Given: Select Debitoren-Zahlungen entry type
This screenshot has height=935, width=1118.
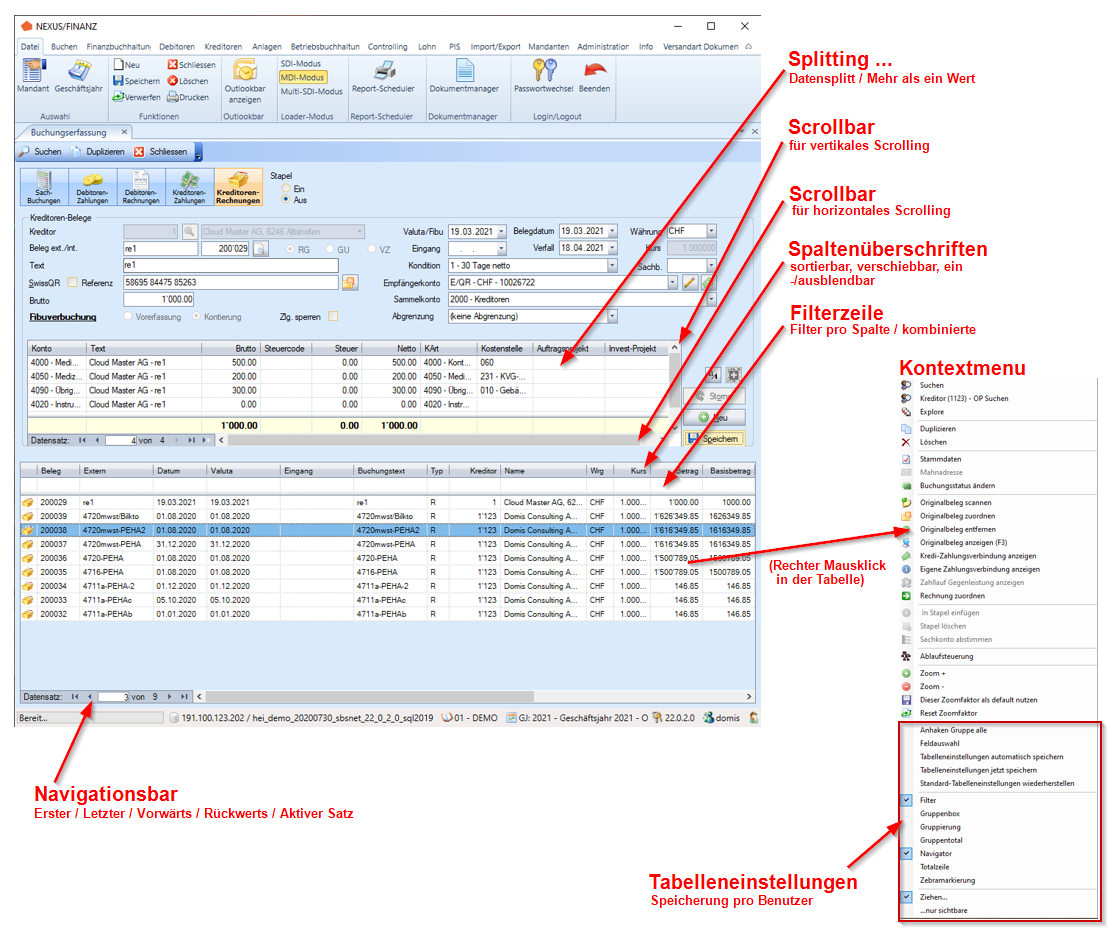Looking at the screenshot, I should [93, 188].
